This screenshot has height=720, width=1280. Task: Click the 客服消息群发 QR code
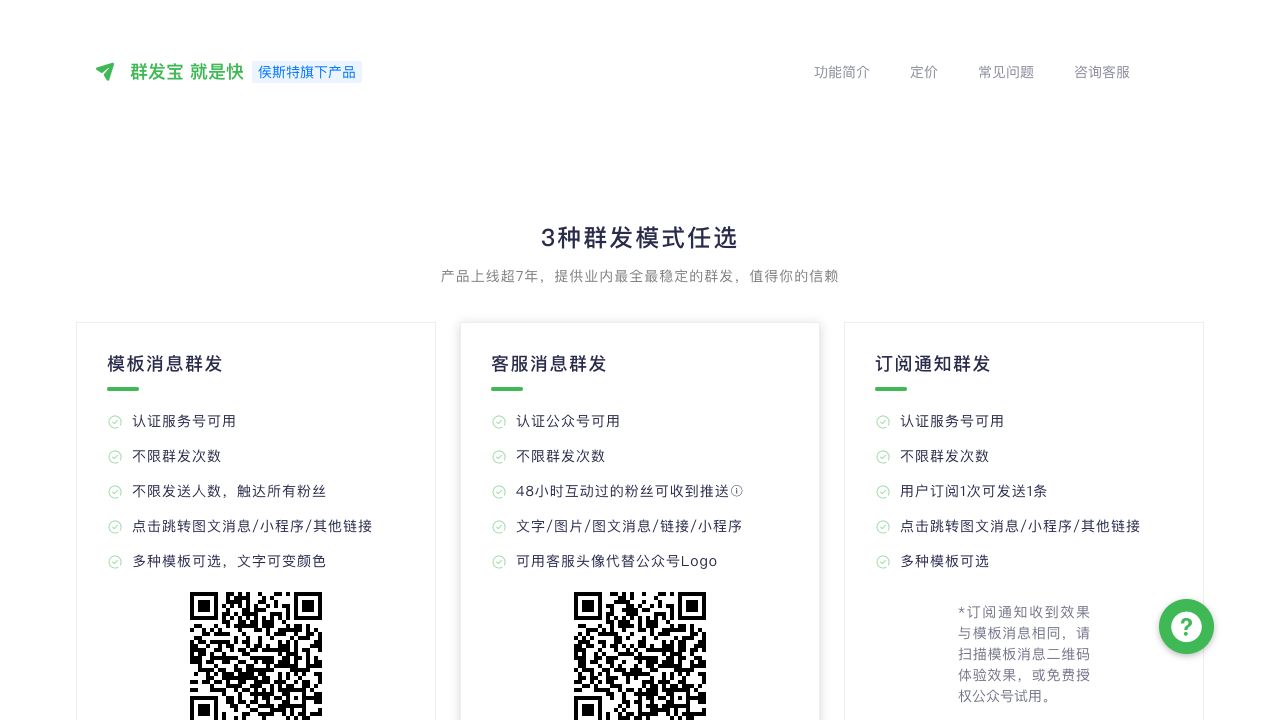click(x=640, y=656)
